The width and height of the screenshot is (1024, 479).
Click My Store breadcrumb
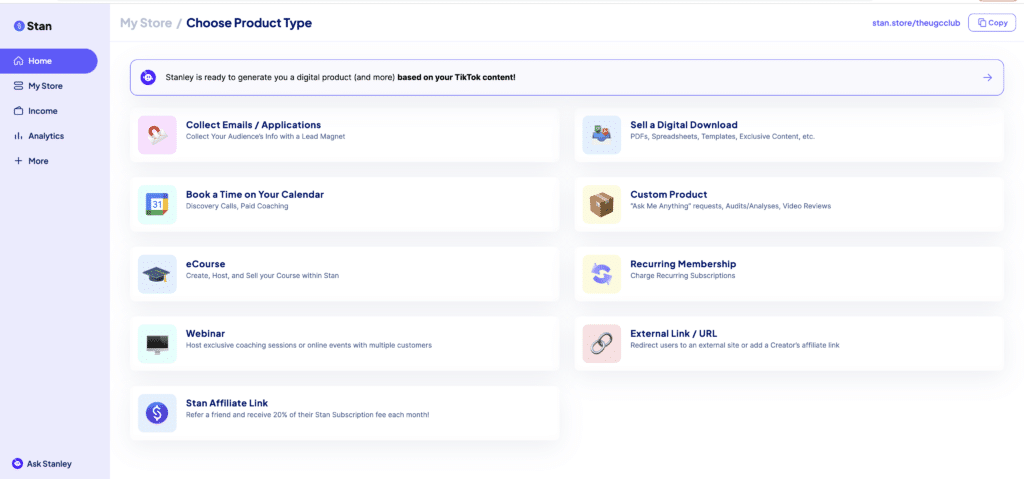pos(146,23)
